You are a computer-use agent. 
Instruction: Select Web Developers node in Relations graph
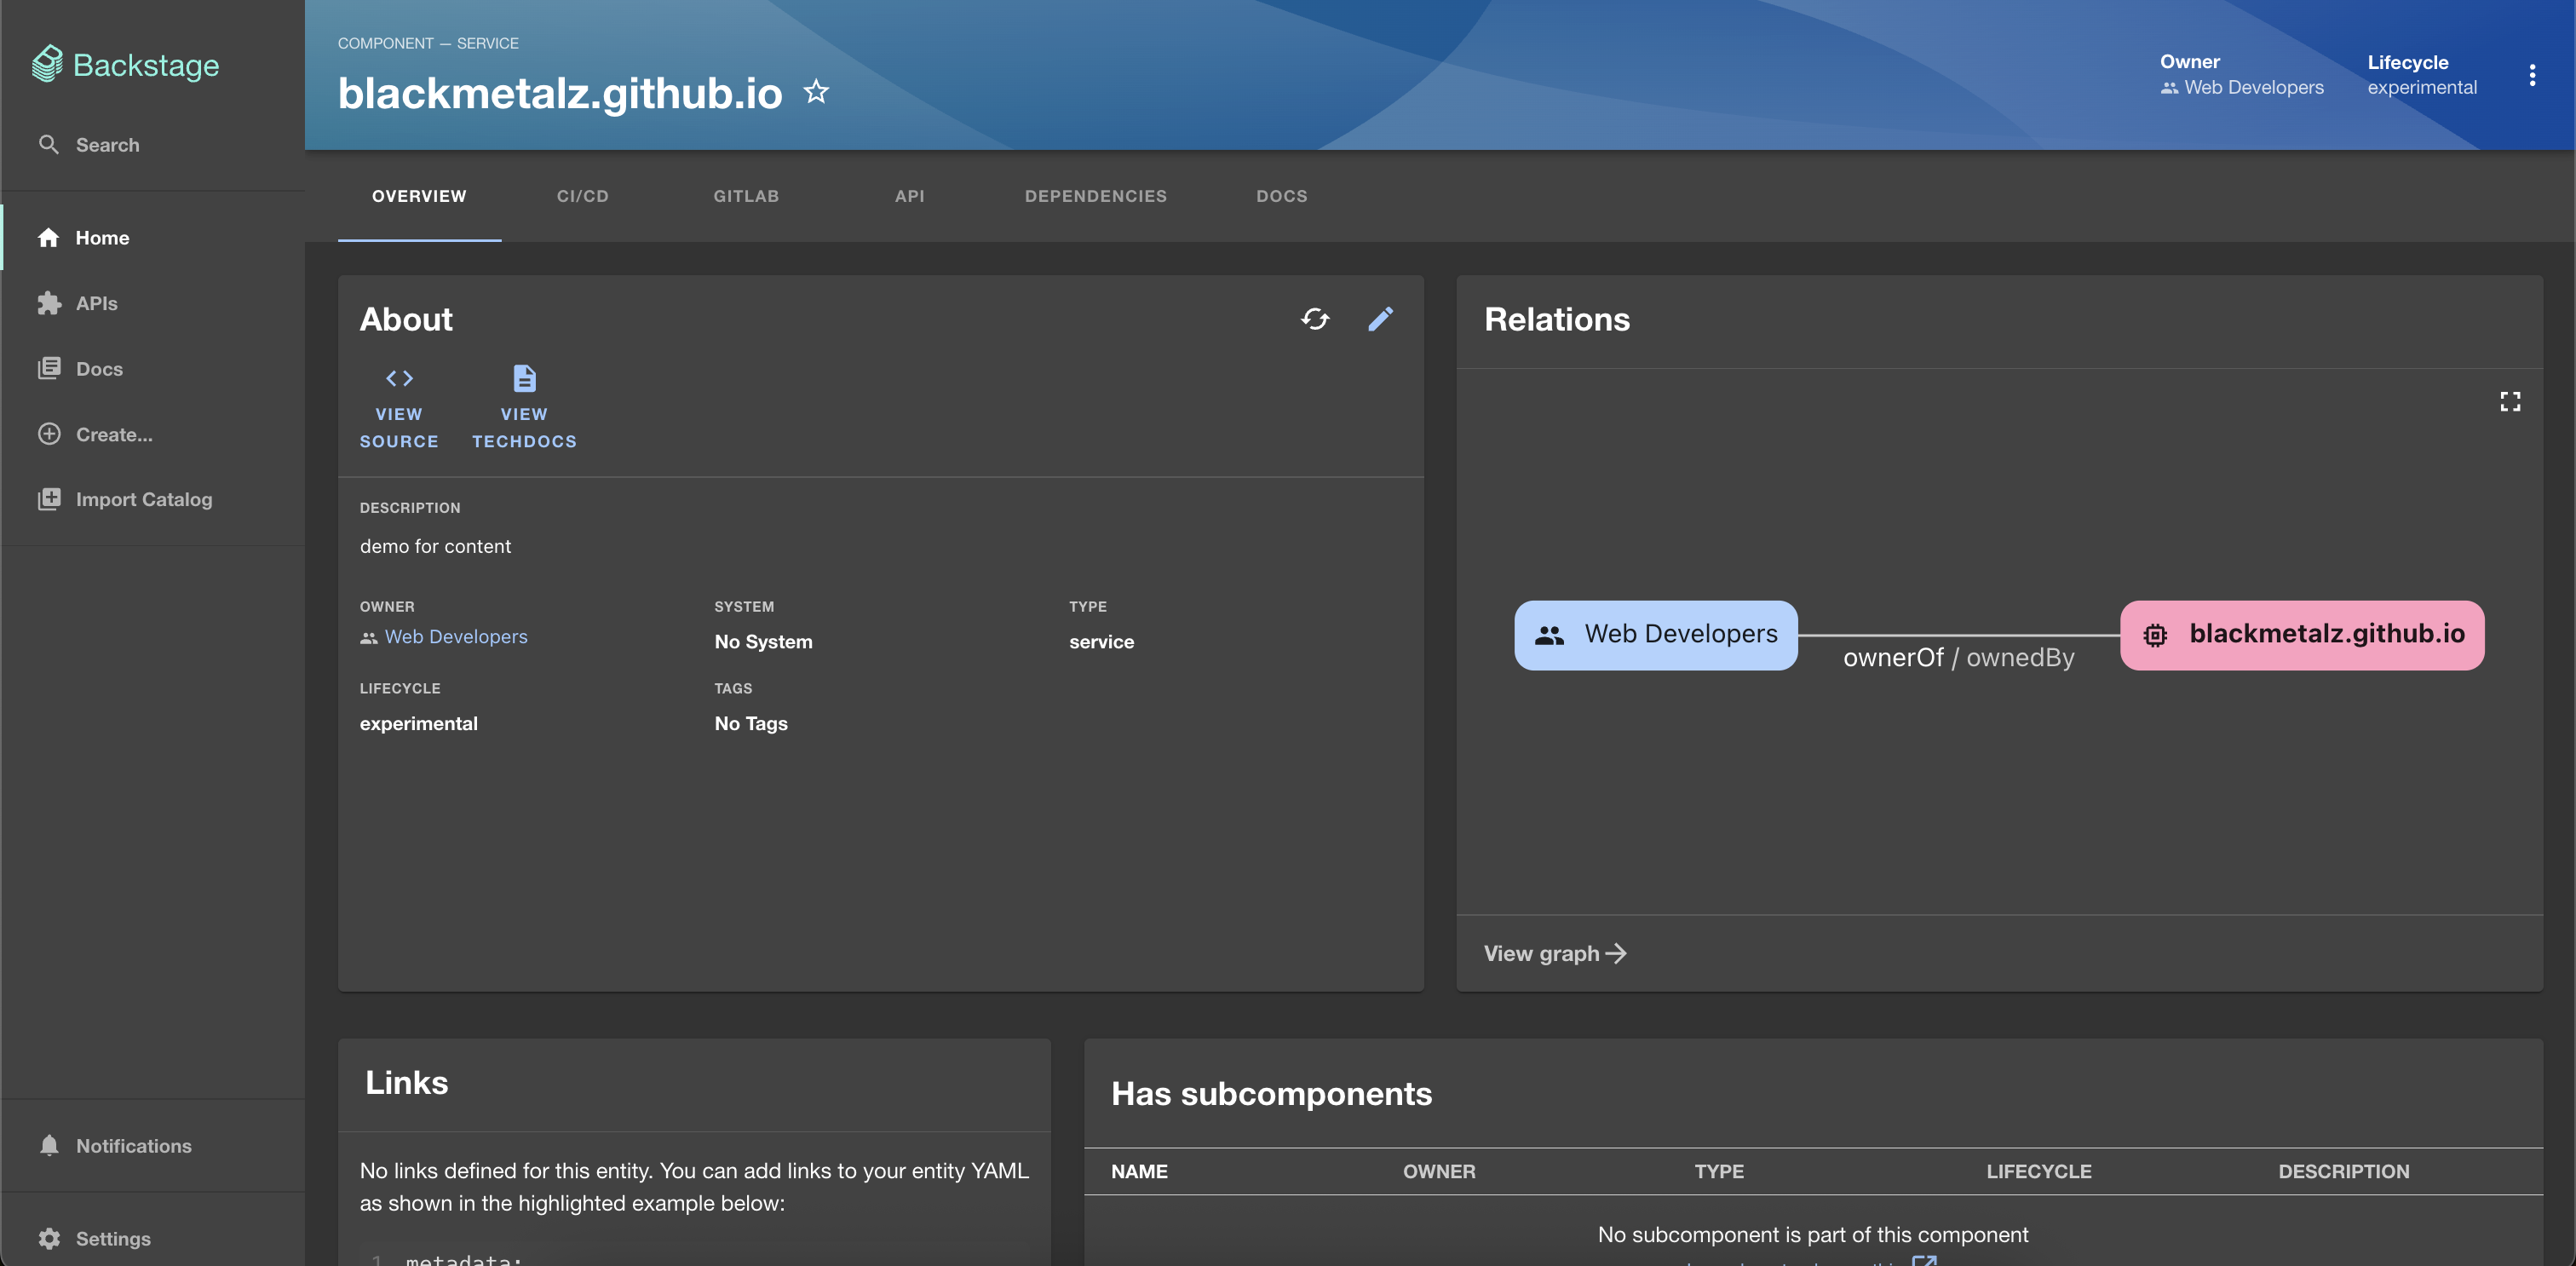1655,635
